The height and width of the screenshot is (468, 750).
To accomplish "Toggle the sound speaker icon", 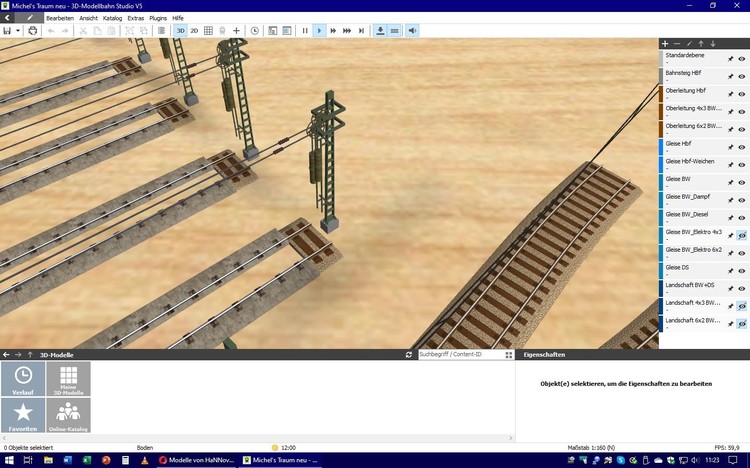I will click(x=412, y=31).
